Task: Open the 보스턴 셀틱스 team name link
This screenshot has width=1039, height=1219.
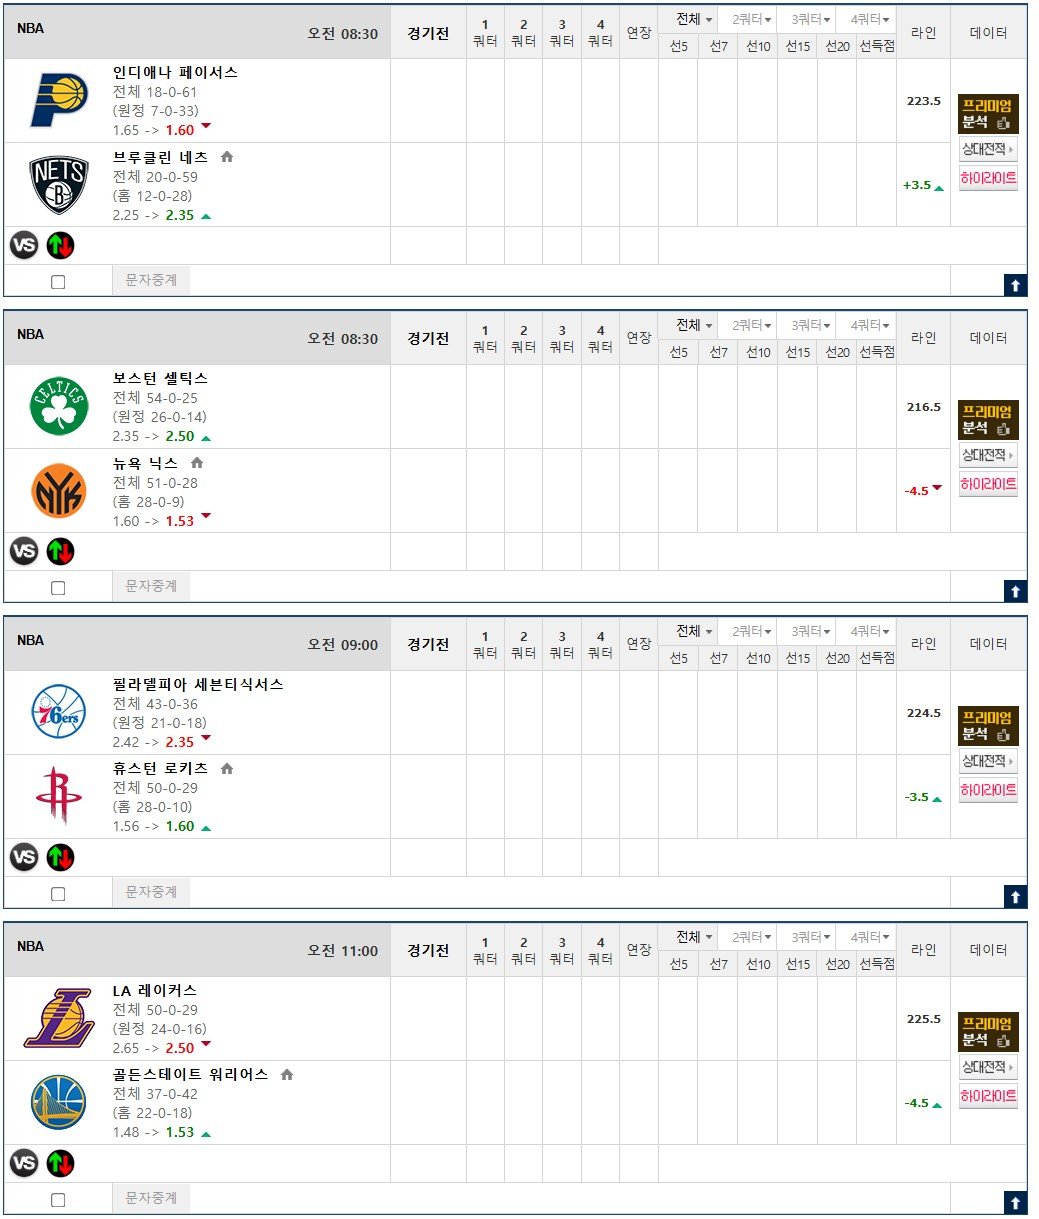Action: [160, 378]
